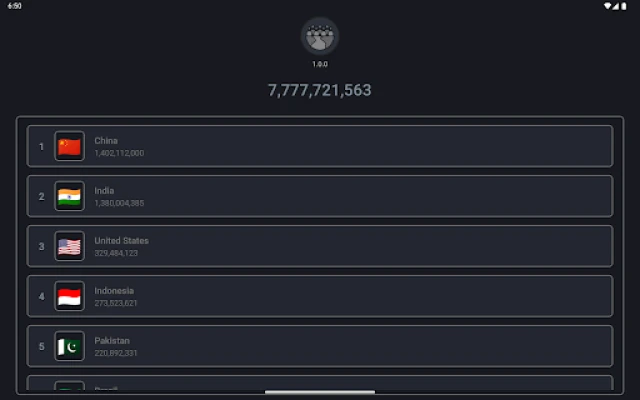The image size is (640, 400).
Task: Tap the Indonesia flag icon
Action: pos(69,296)
